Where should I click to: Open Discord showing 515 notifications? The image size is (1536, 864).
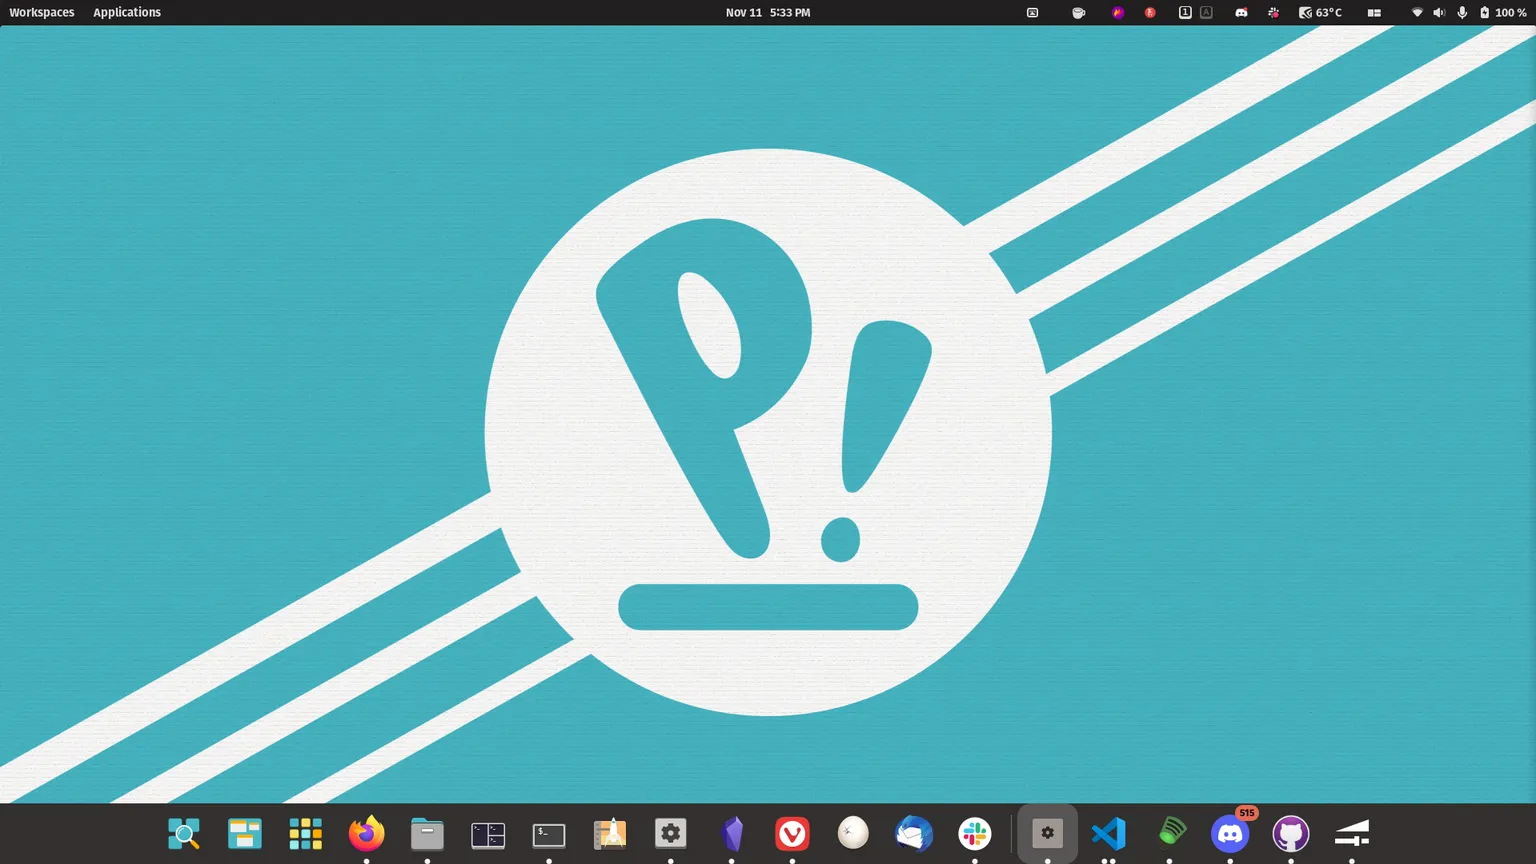pos(1230,833)
